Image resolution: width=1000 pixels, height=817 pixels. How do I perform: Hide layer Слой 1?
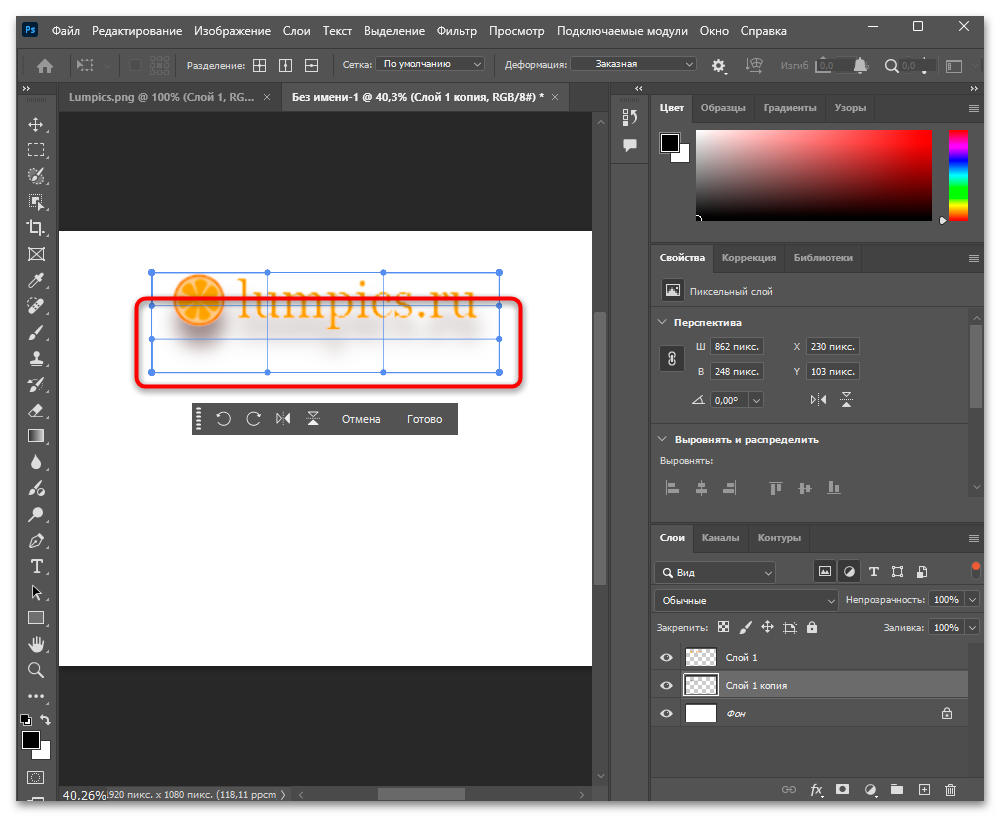click(666, 658)
